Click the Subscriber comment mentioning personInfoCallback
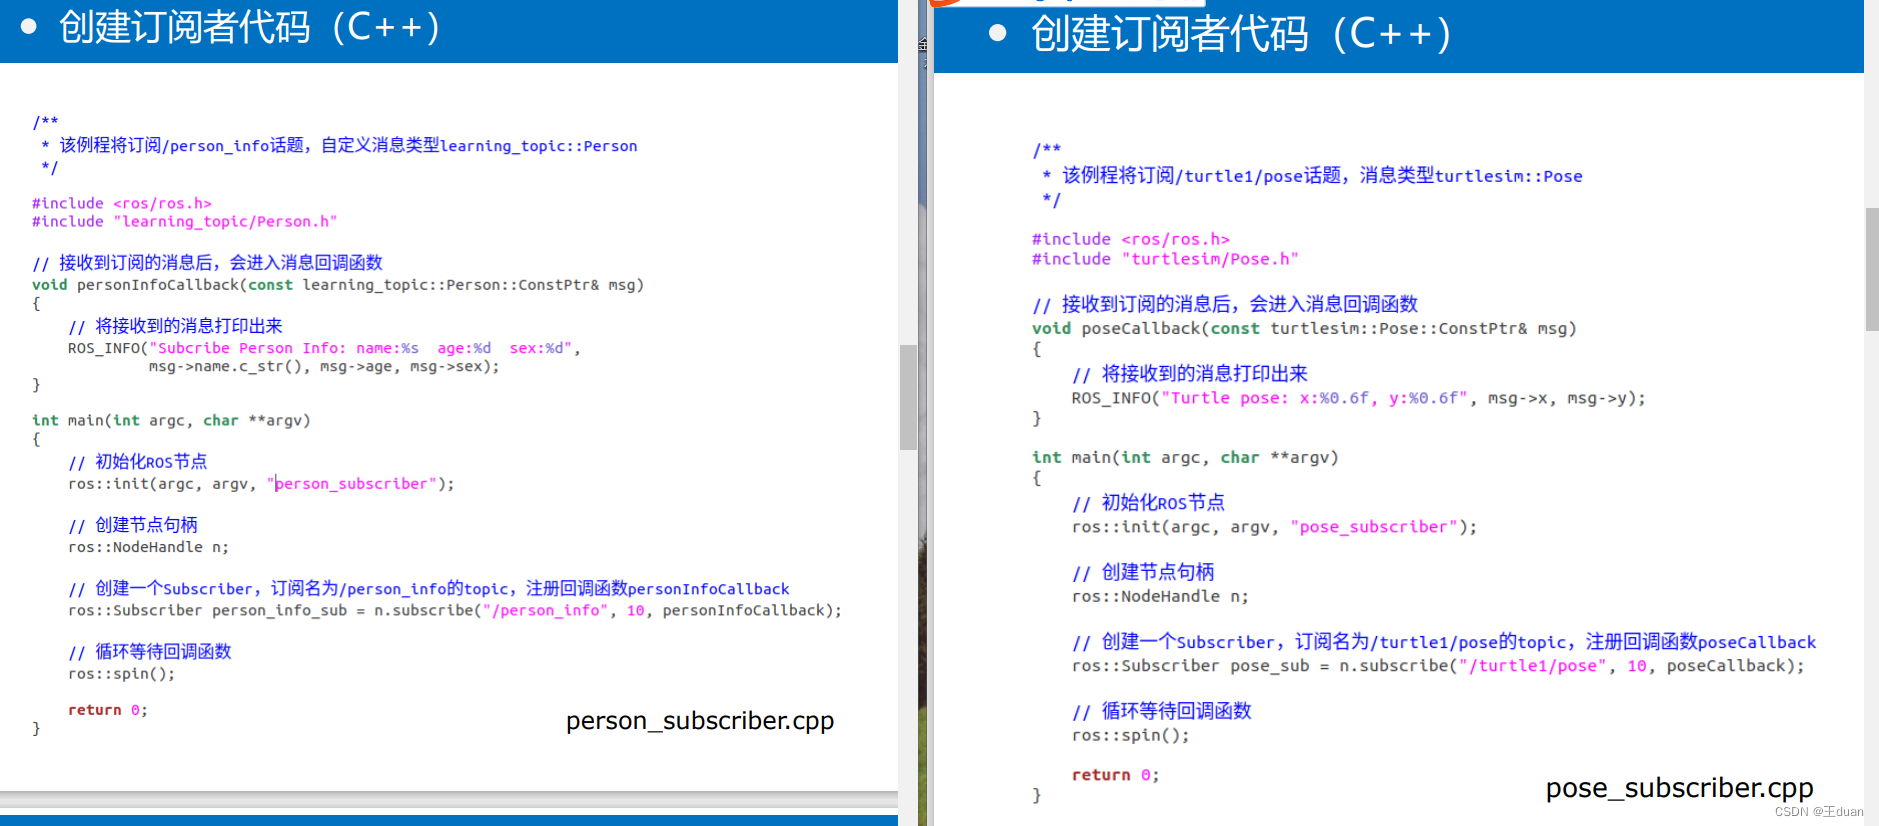Screen dimensions: 1879x826 coord(429,589)
